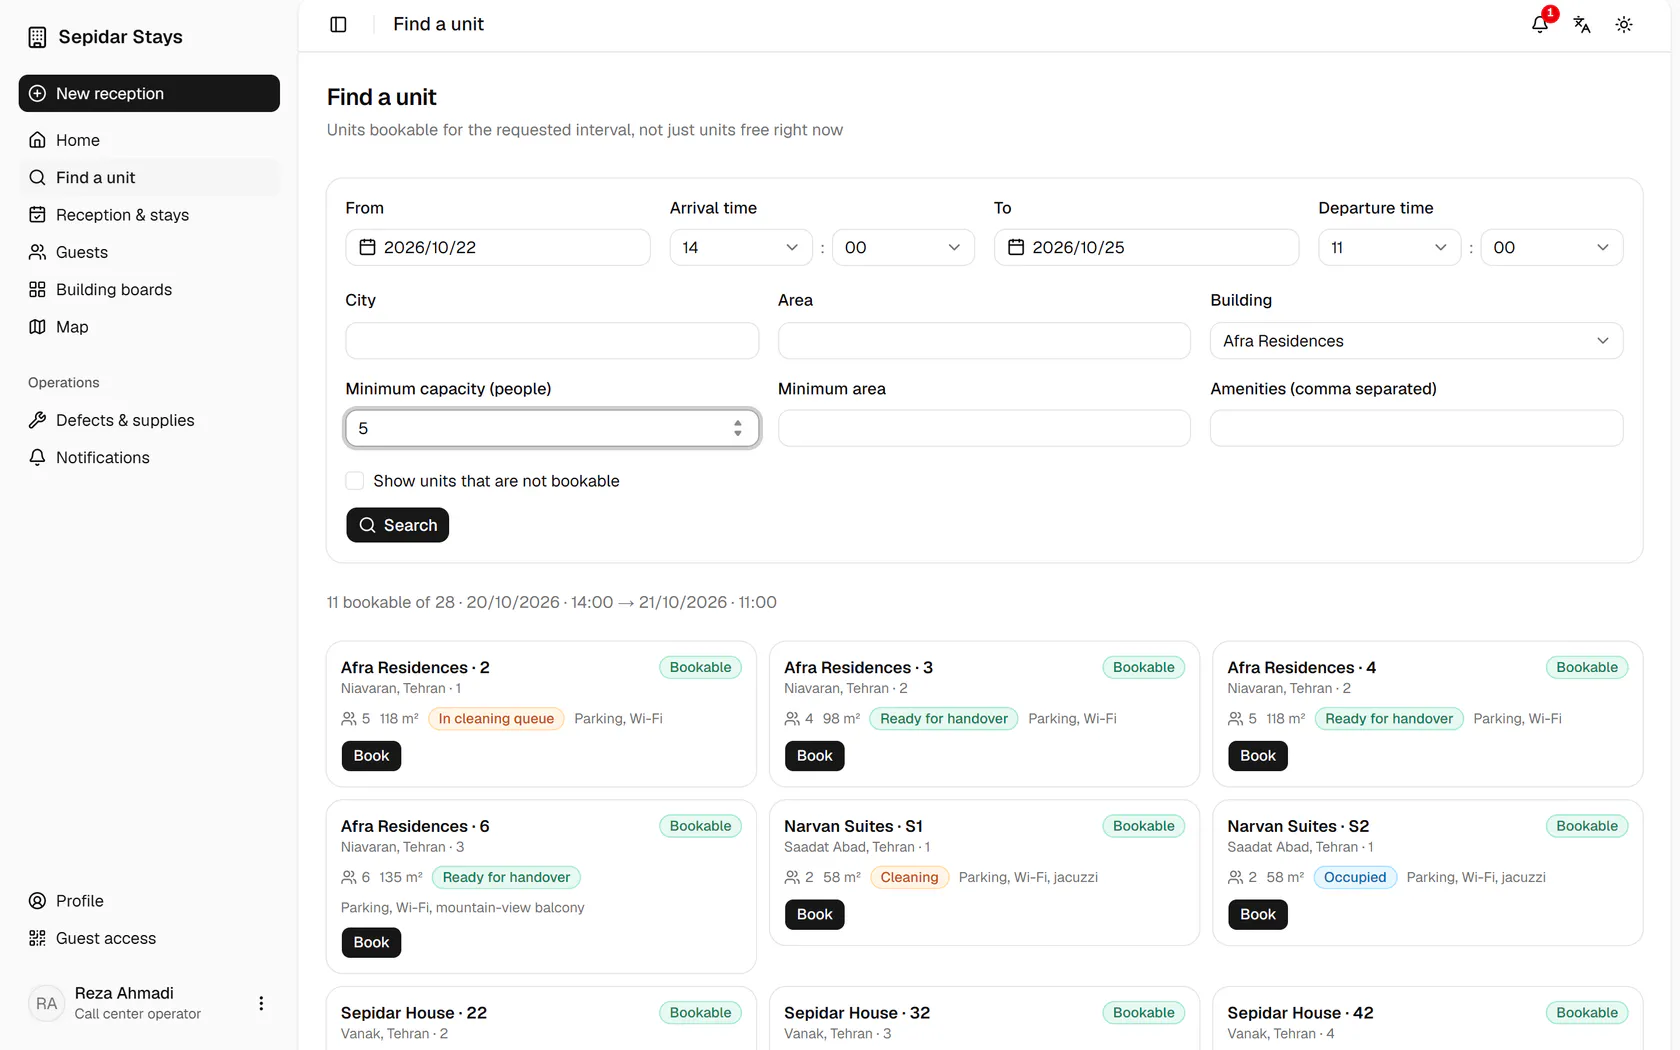The width and height of the screenshot is (1680, 1050).
Task: Switch language via translate icon
Action: 1582,24
